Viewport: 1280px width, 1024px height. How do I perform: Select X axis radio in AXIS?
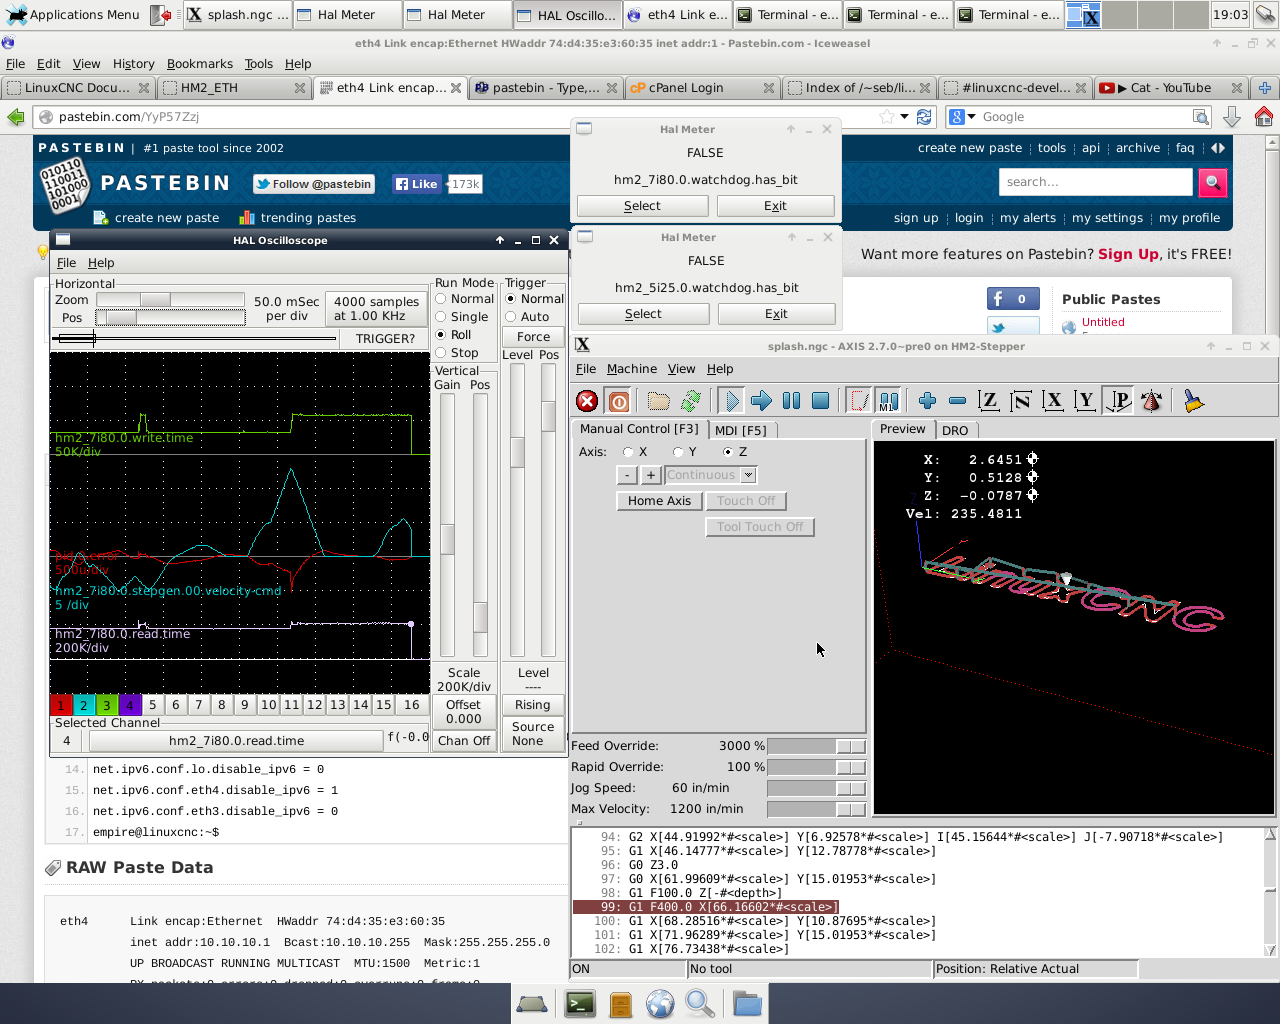point(628,452)
